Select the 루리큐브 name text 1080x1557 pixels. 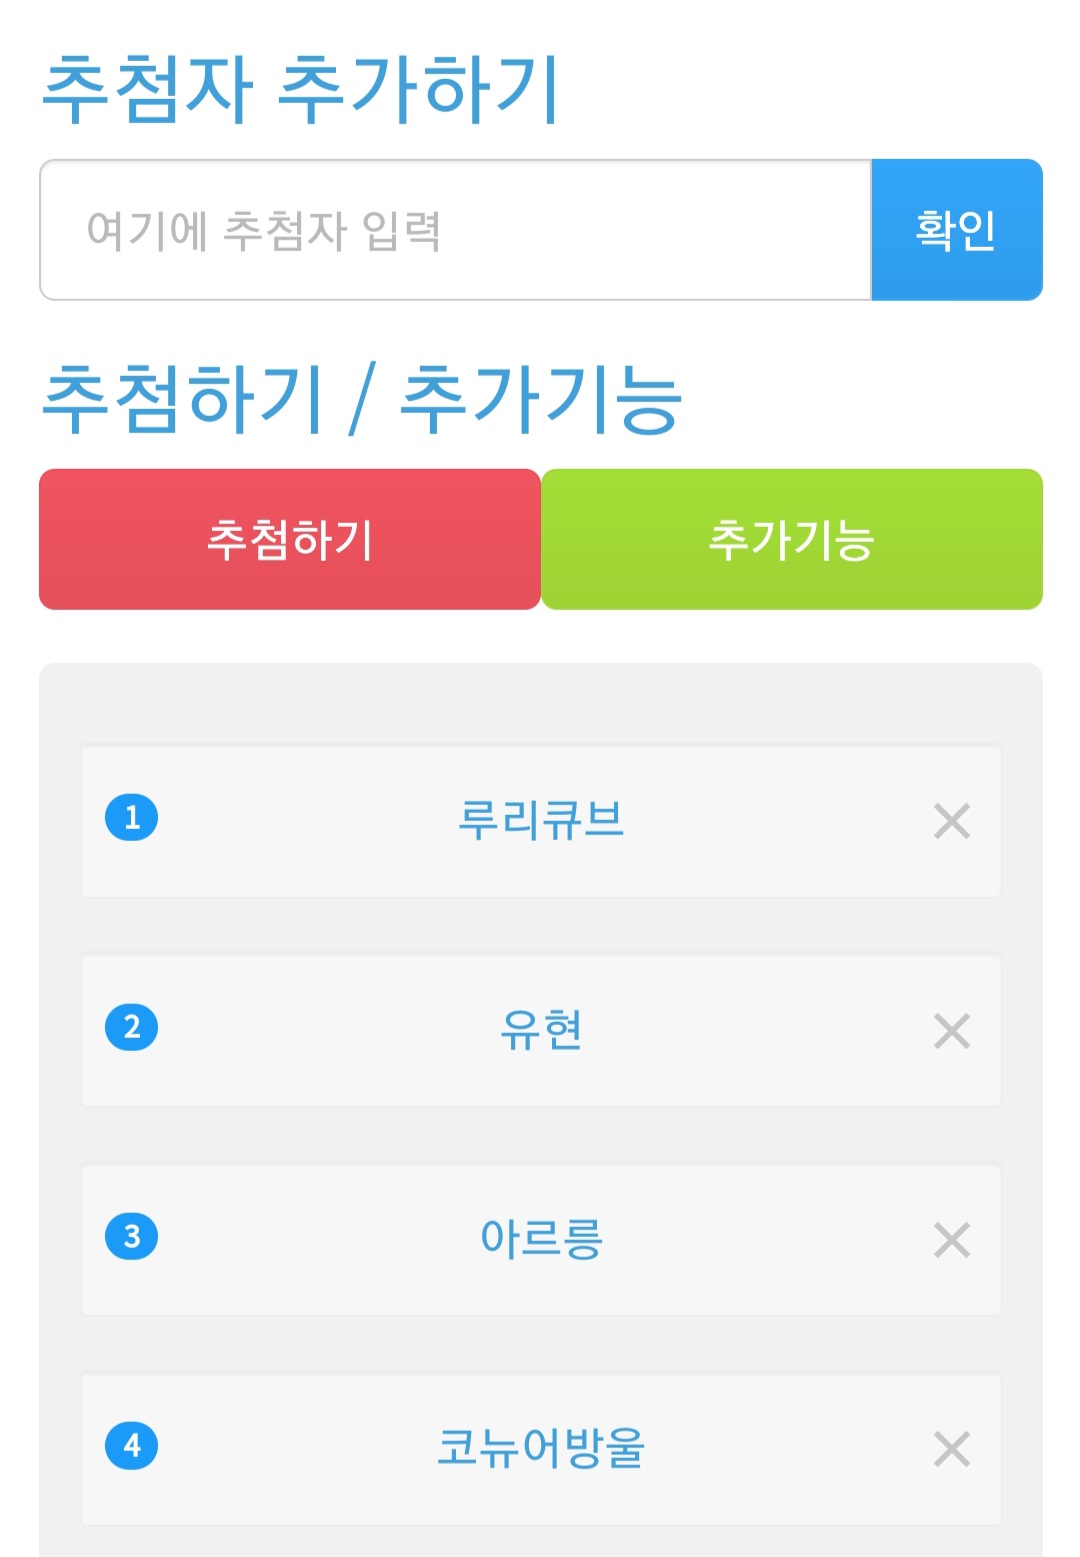[x=540, y=820]
